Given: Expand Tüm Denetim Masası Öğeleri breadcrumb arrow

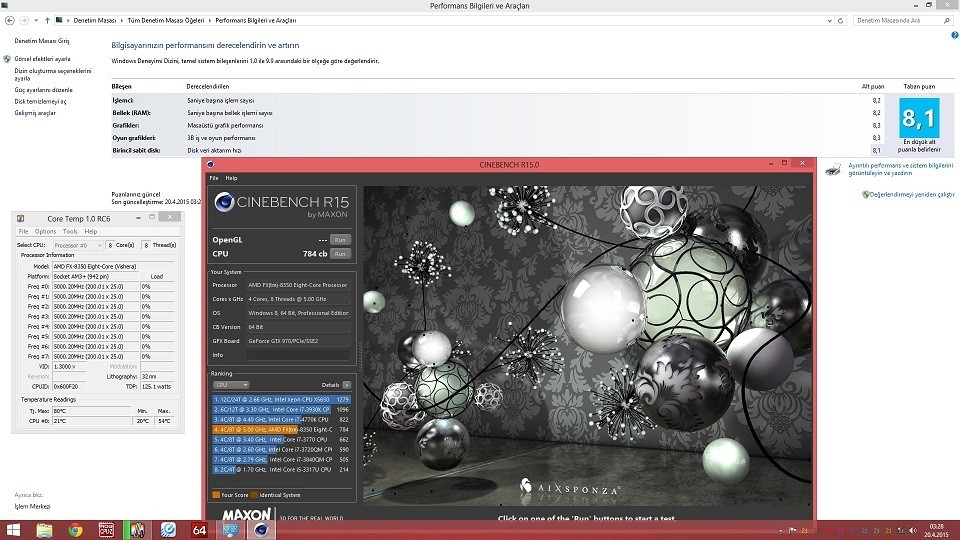Looking at the screenshot, I should (x=210, y=20).
